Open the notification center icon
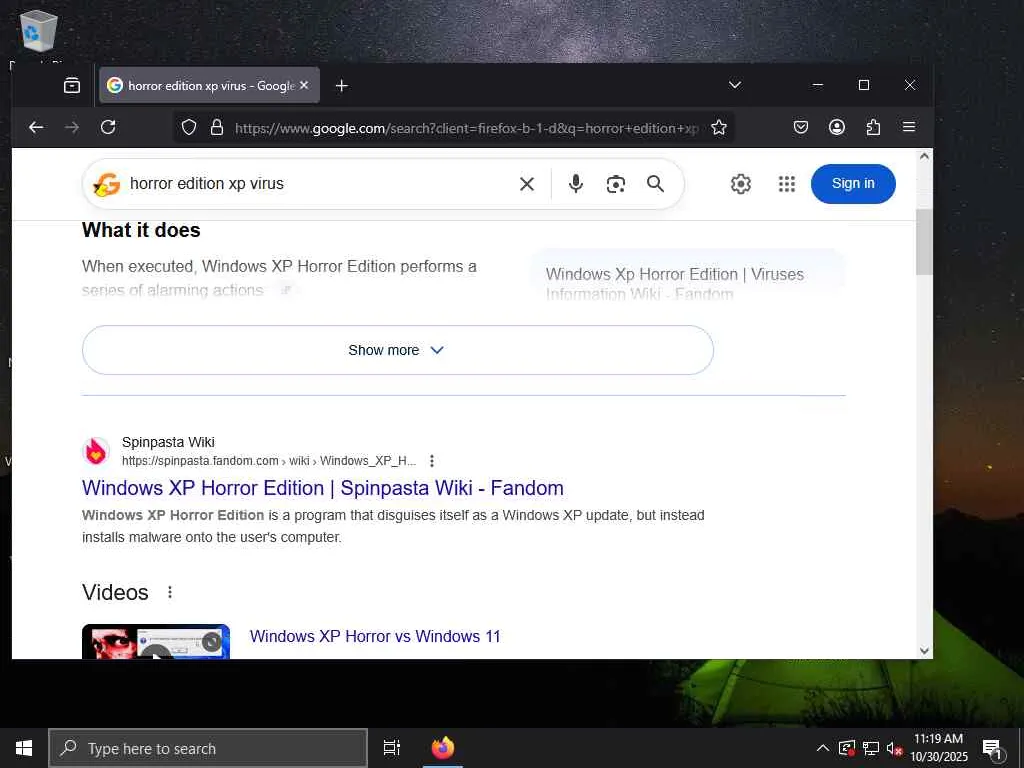Screen dimensions: 1024x768 [x=993, y=748]
